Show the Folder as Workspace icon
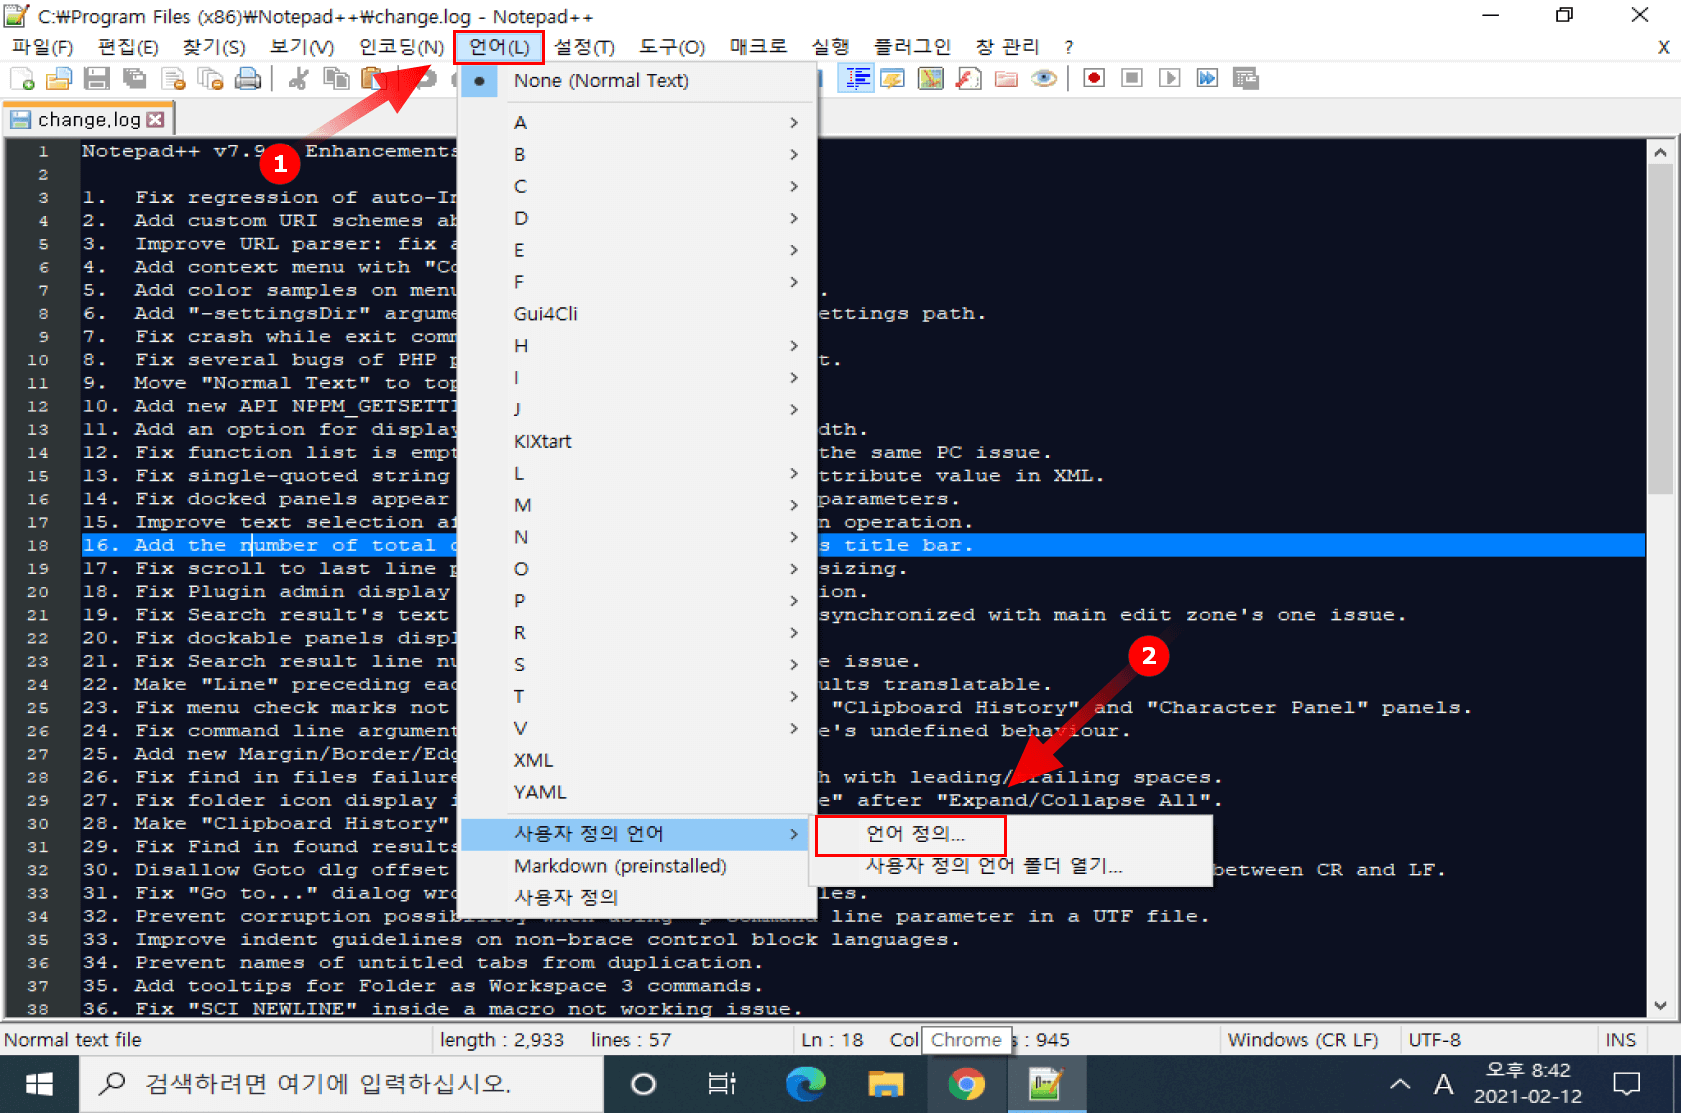Viewport: 1681px width, 1113px height. click(x=1006, y=79)
